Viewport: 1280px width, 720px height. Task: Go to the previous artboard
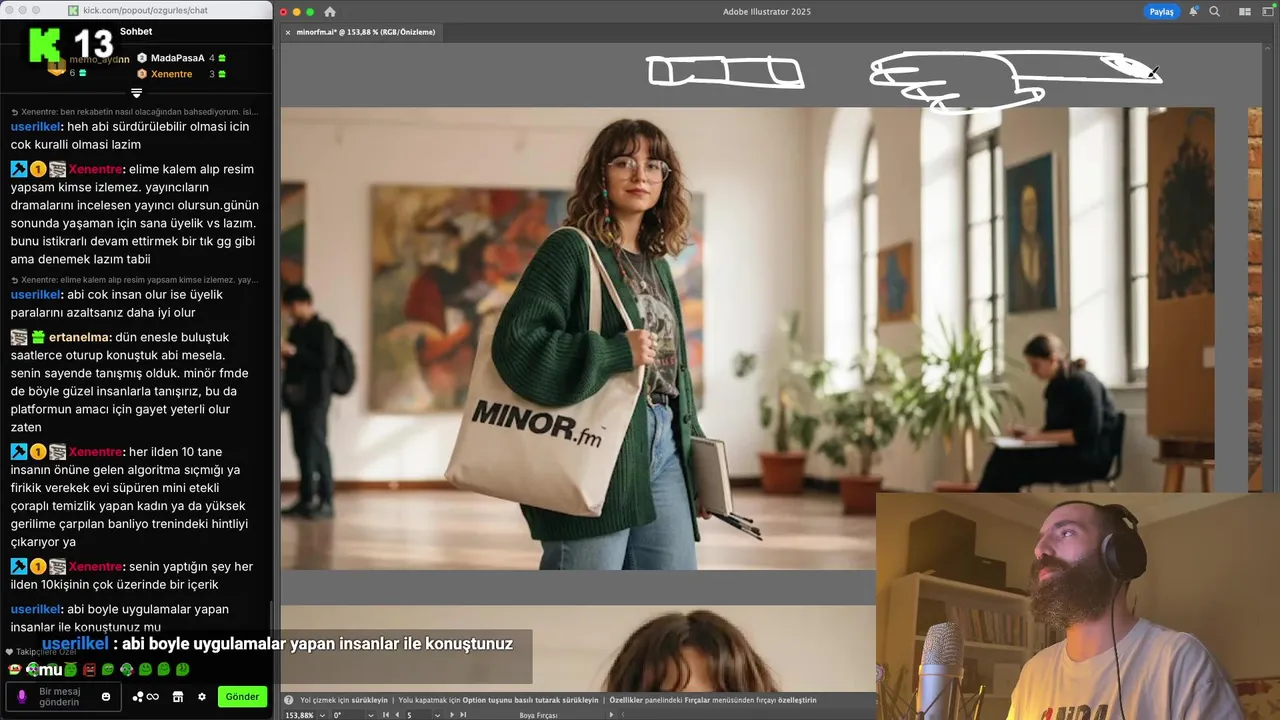398,715
